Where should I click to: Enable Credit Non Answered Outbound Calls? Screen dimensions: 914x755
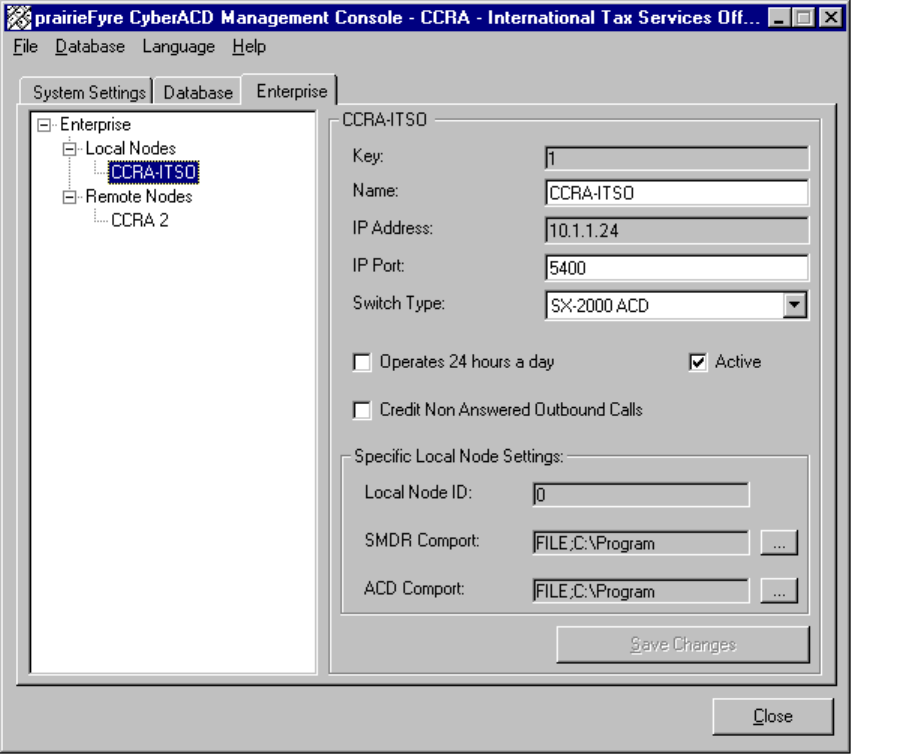[362, 410]
